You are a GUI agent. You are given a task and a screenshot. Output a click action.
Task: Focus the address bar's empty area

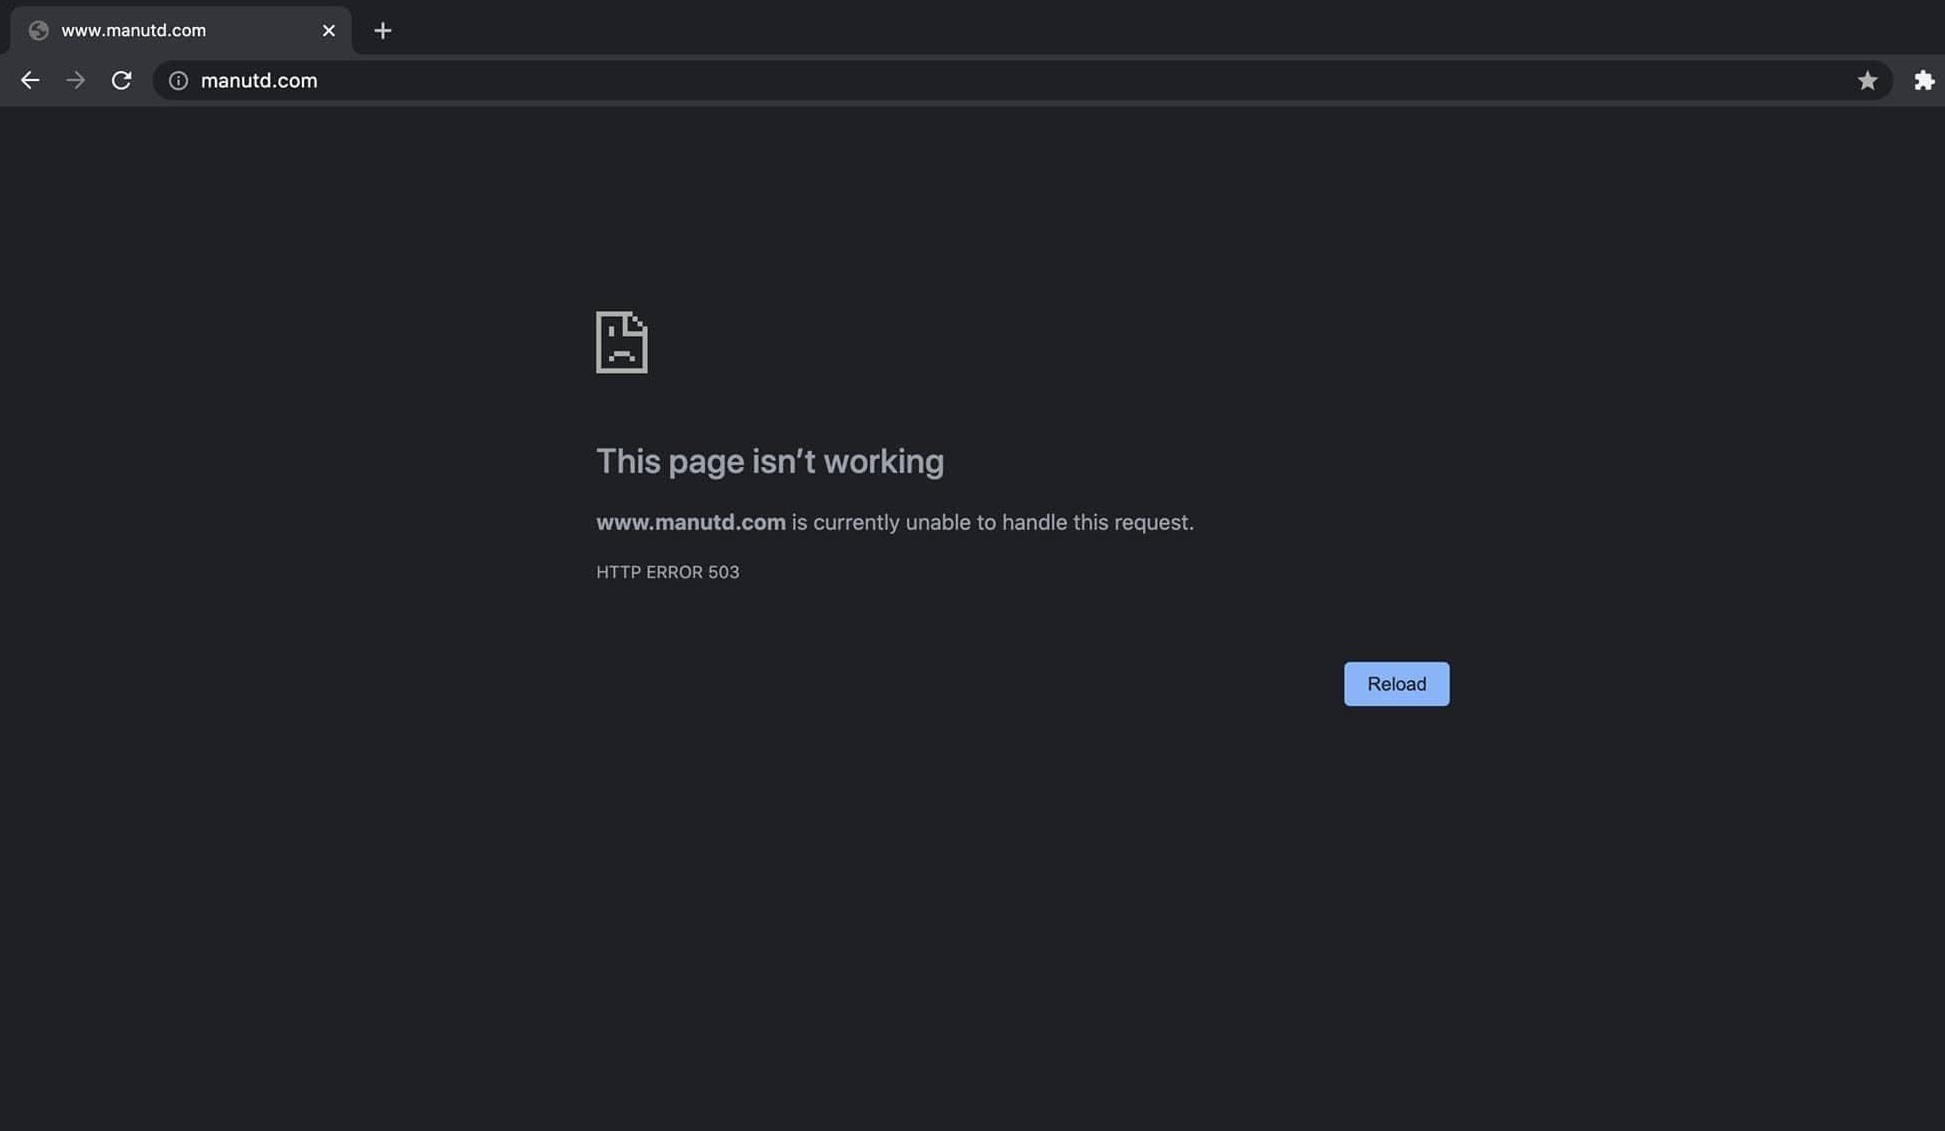click(x=1000, y=81)
